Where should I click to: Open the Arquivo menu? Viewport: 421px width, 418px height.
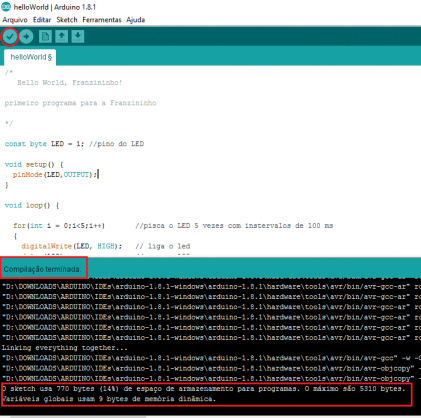[15, 20]
